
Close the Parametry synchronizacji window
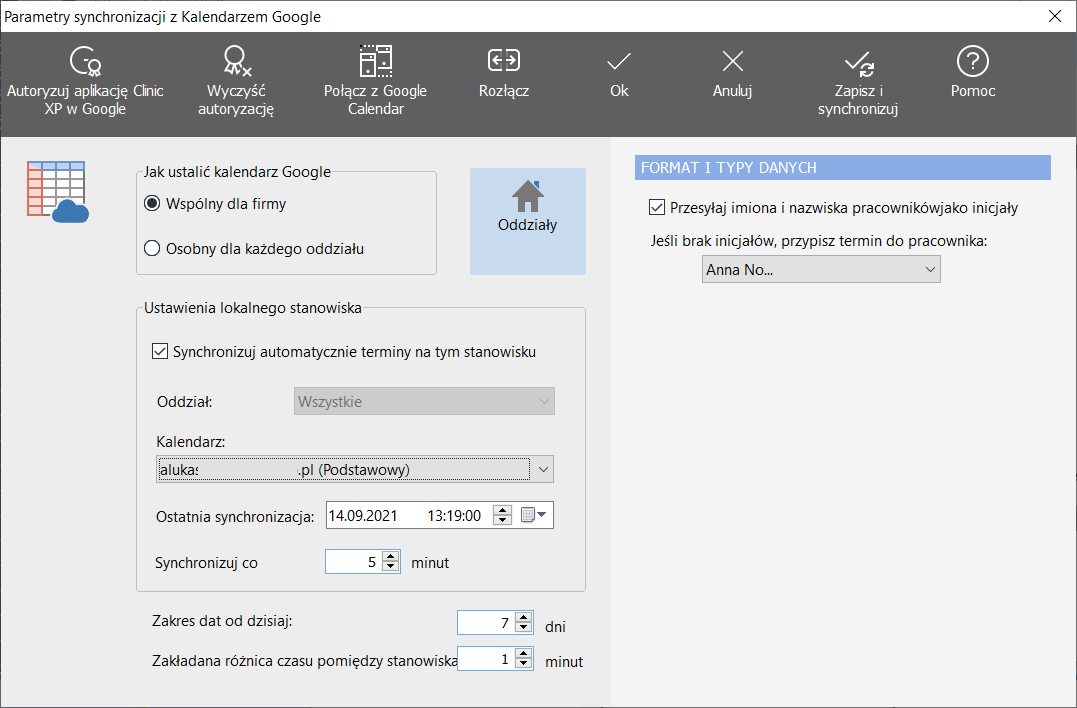tap(1055, 16)
